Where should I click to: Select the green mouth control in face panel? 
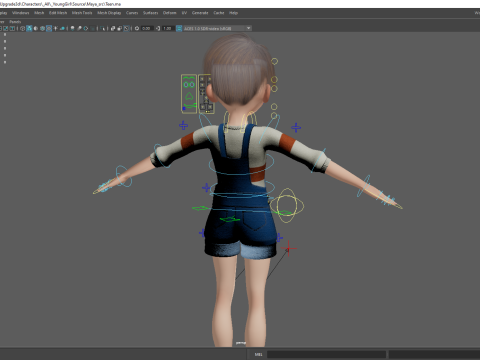coord(189,106)
